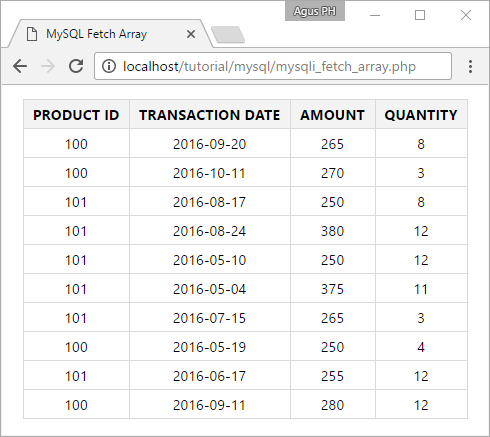Click the greyed forward arrow
Screen dimensions: 490x437
point(48,66)
